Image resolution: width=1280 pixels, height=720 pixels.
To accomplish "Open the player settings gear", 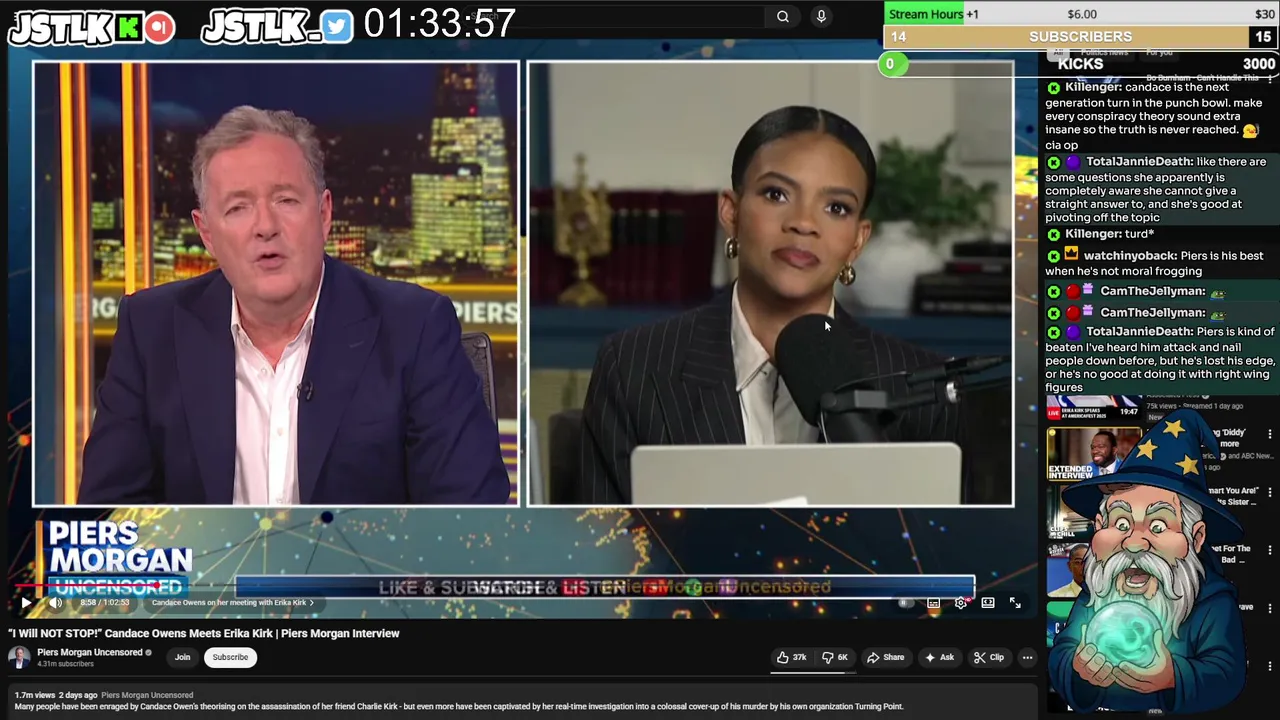I will [961, 603].
